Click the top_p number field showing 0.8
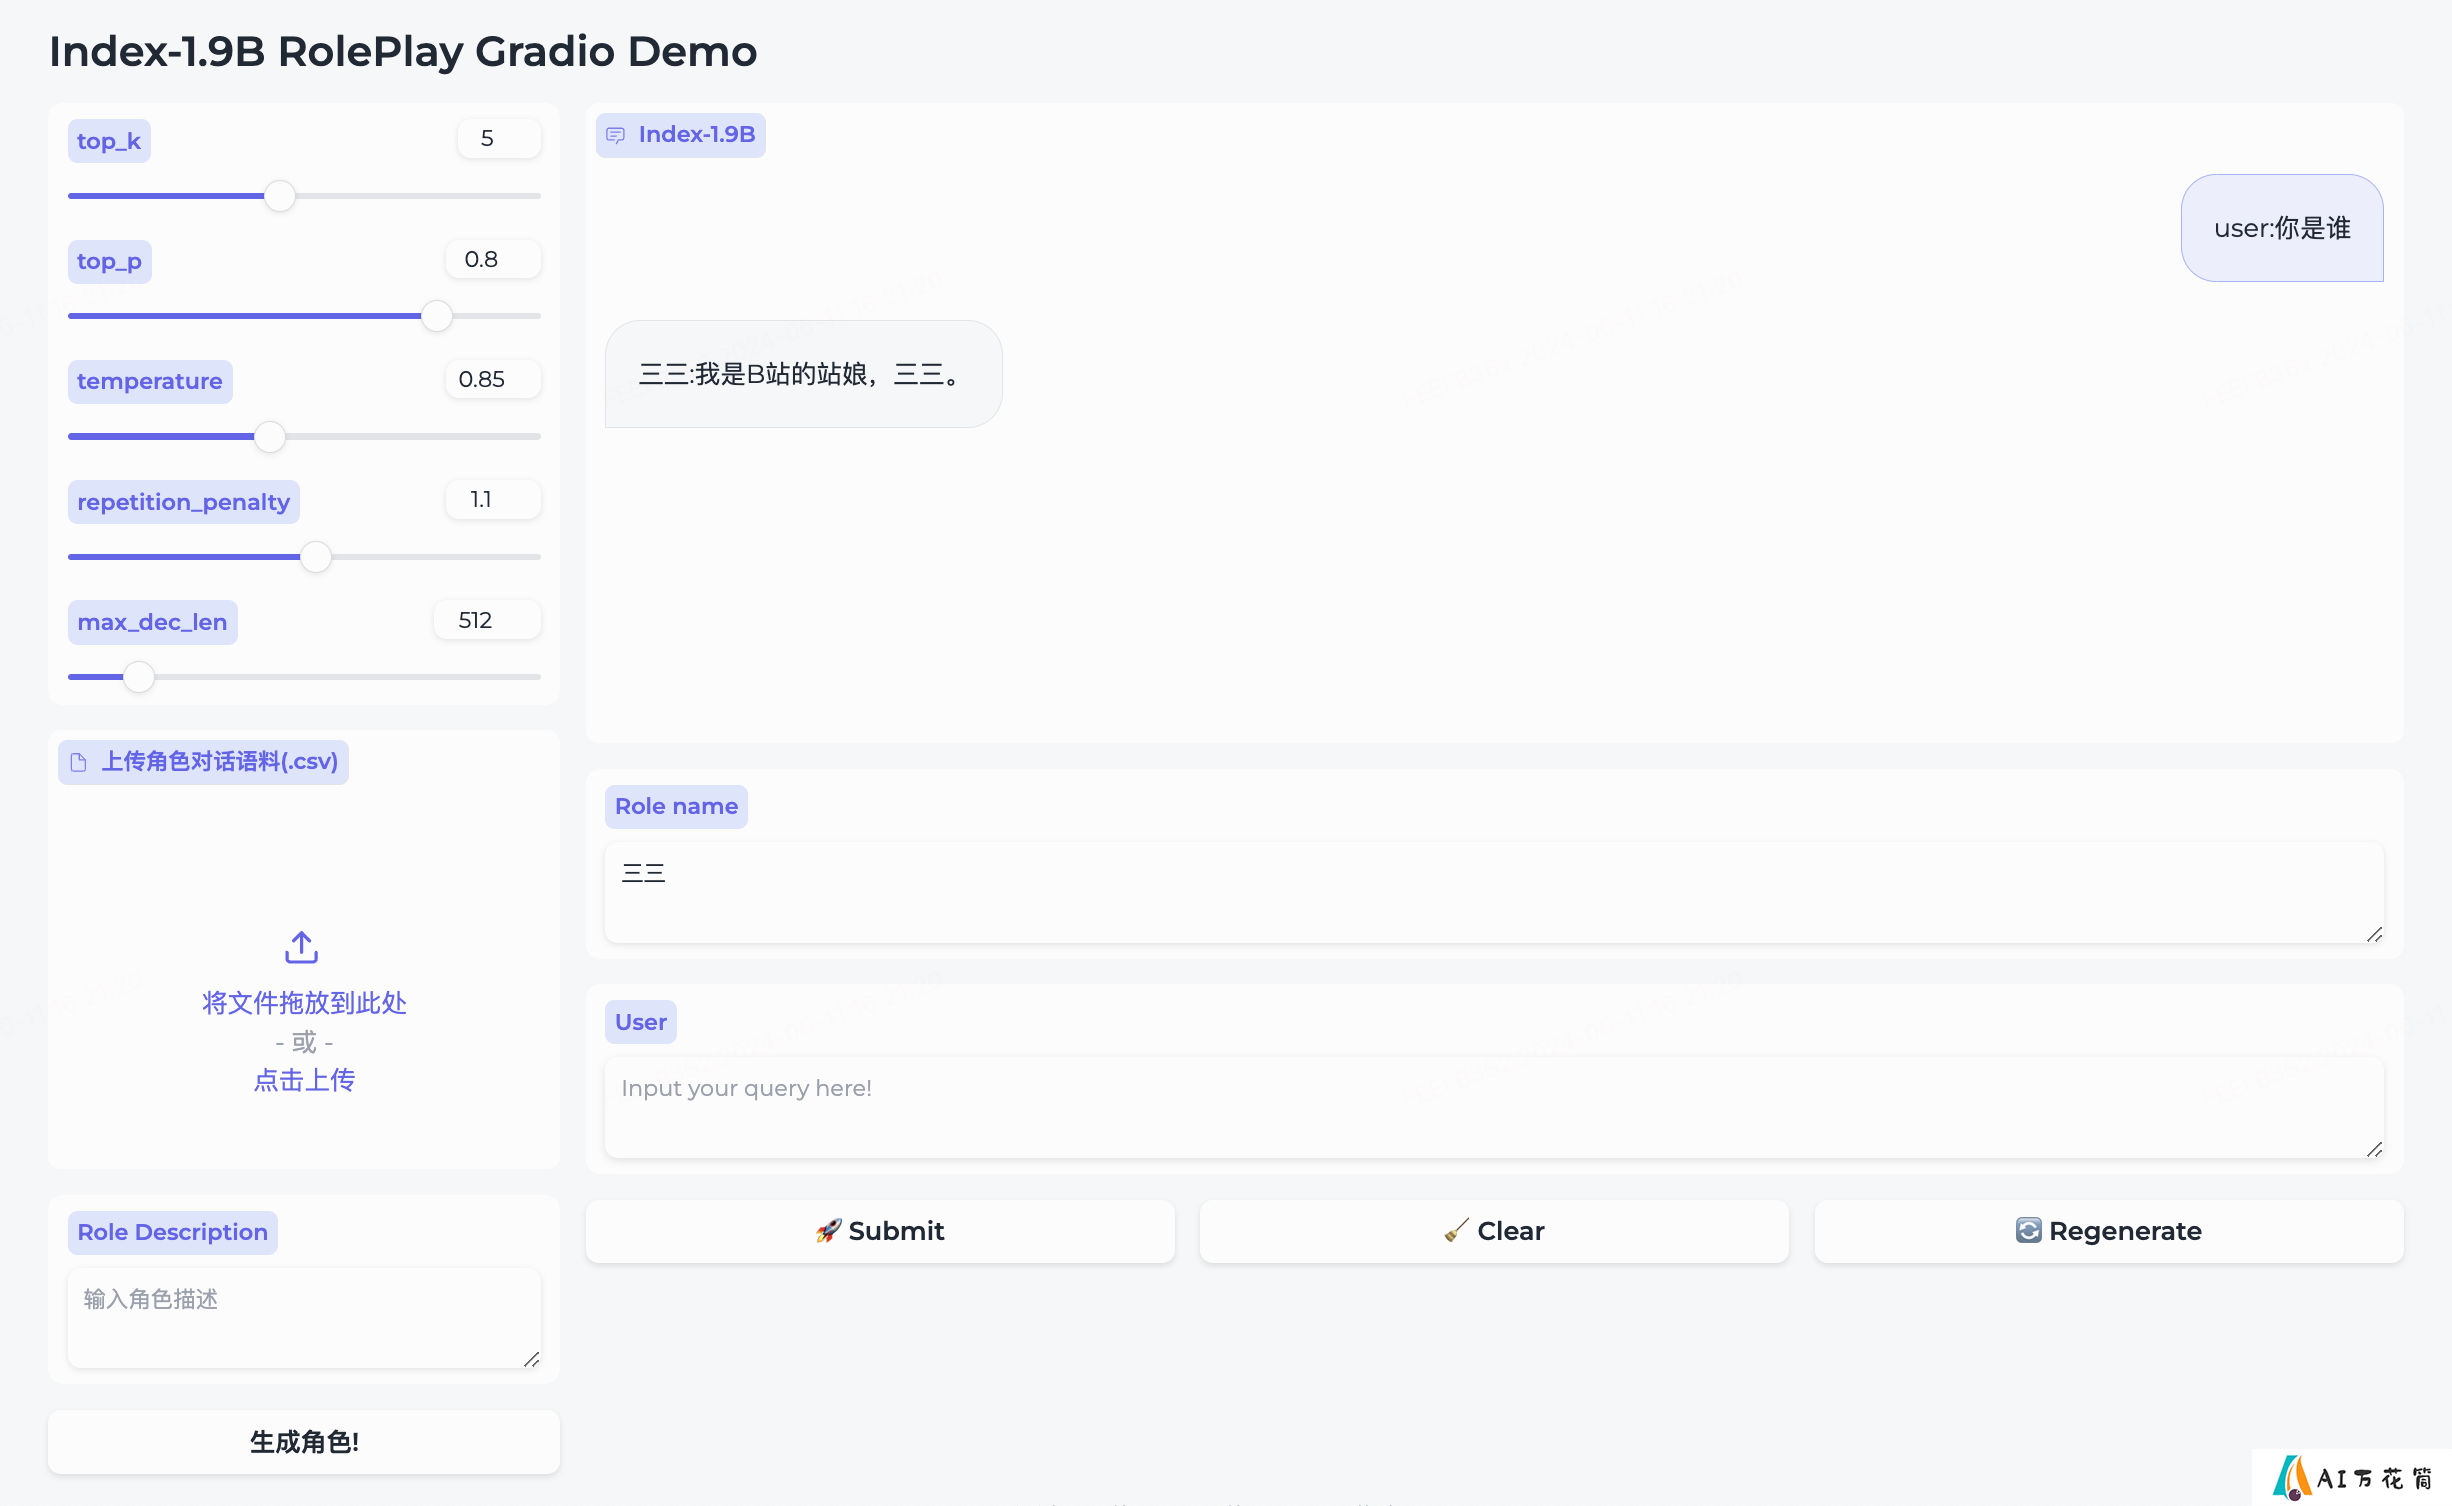Screen dimensions: 2452x1506 click(493, 260)
